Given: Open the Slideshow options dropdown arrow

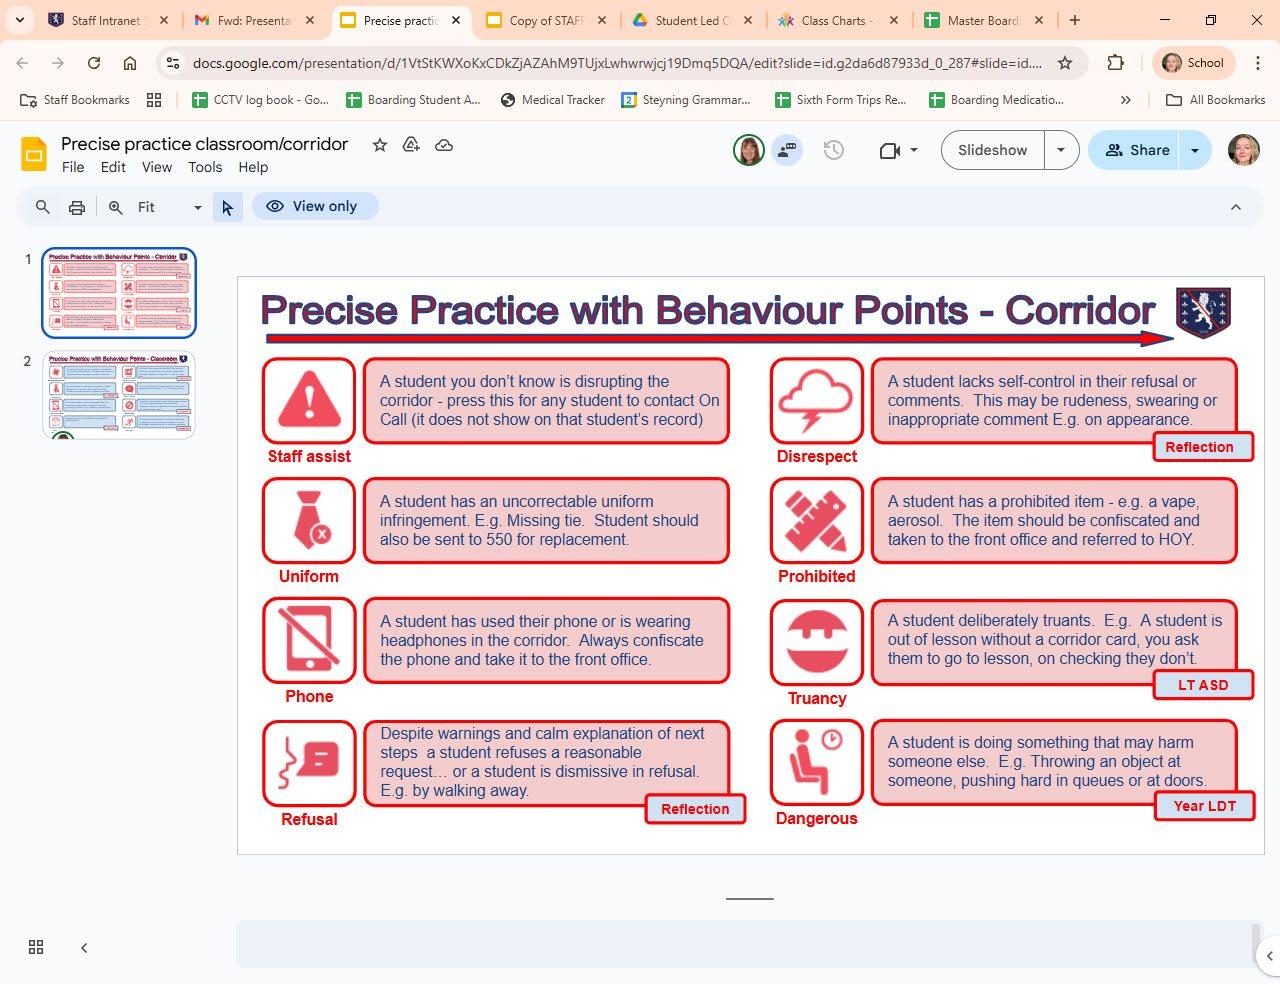Looking at the screenshot, I should (x=1061, y=150).
